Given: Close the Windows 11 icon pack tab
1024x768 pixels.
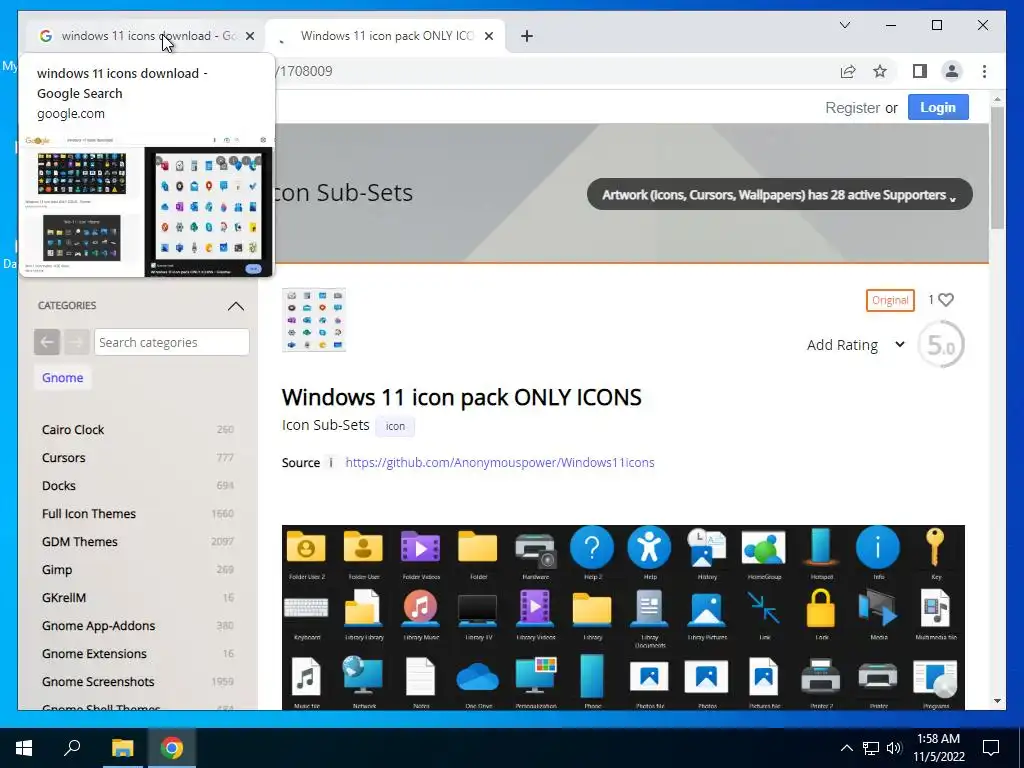Looking at the screenshot, I should pos(488,36).
